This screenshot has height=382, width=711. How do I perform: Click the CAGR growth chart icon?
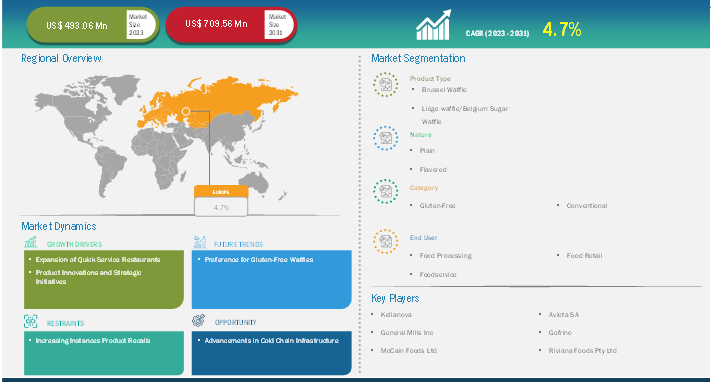433,25
